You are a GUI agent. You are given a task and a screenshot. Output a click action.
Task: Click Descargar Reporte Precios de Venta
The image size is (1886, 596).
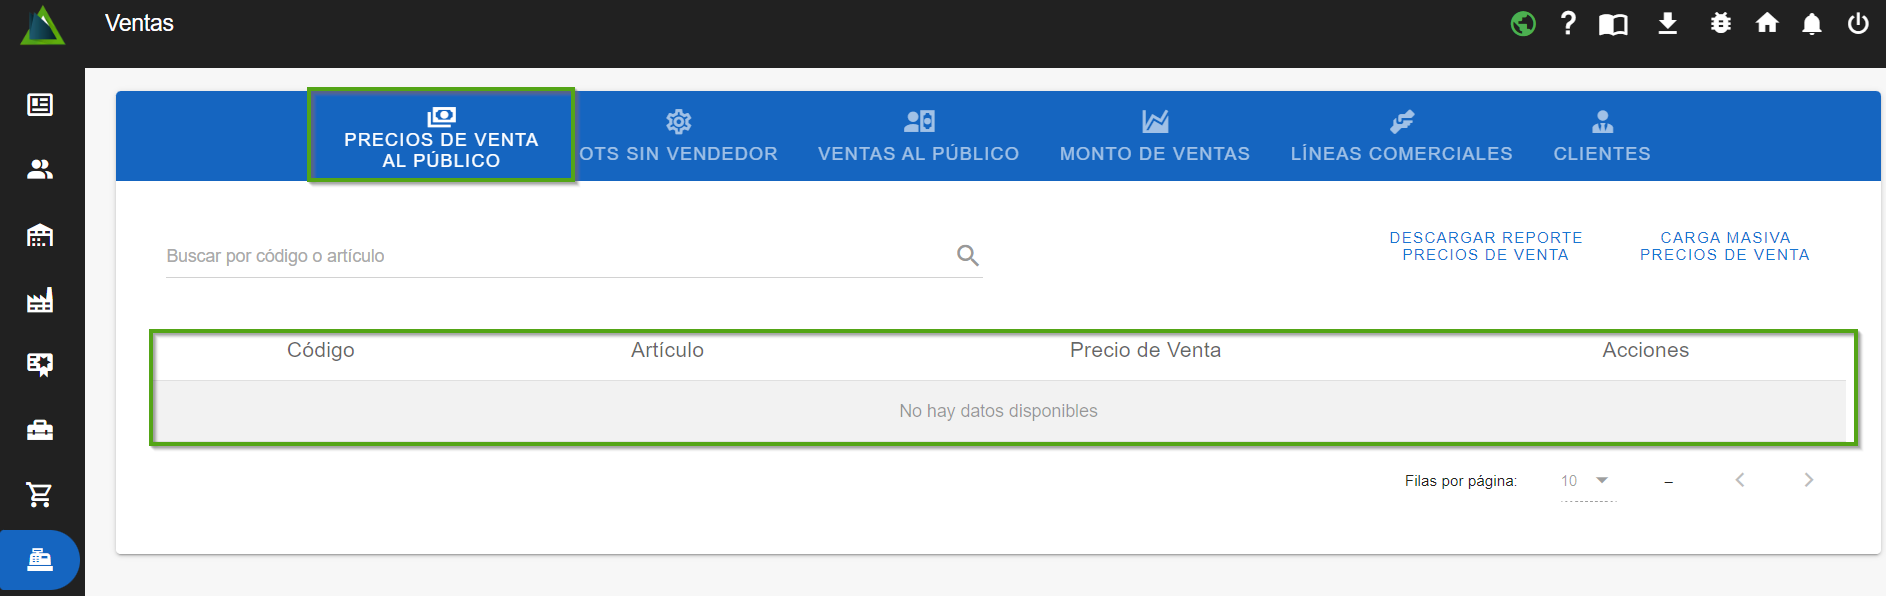pyautogui.click(x=1485, y=246)
